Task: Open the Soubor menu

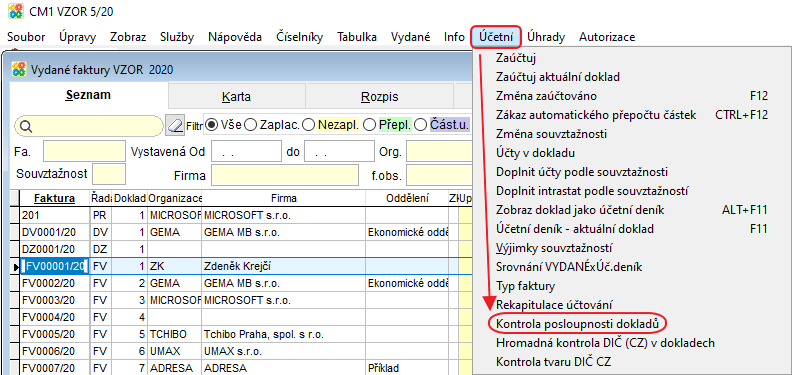Action: [26, 37]
